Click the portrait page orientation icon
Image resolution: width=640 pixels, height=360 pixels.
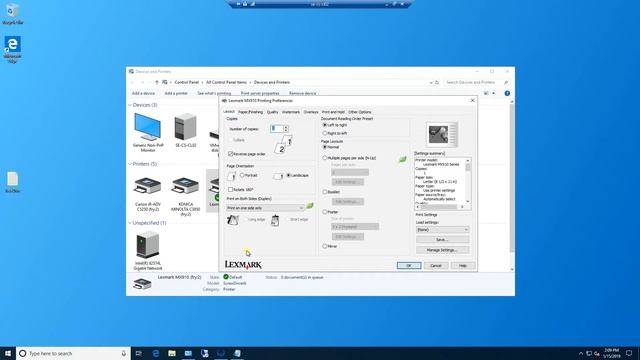pos(231,176)
